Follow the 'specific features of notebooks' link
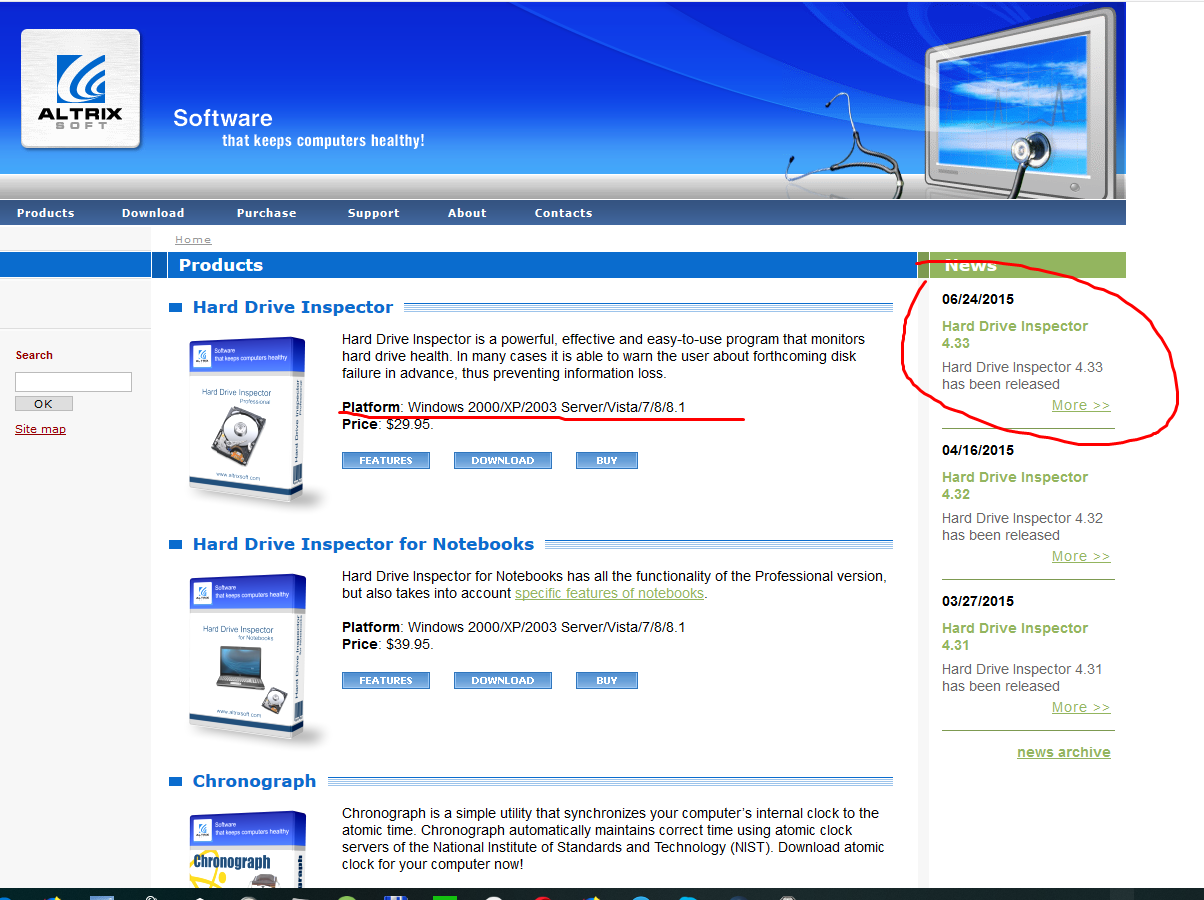 tap(610, 593)
